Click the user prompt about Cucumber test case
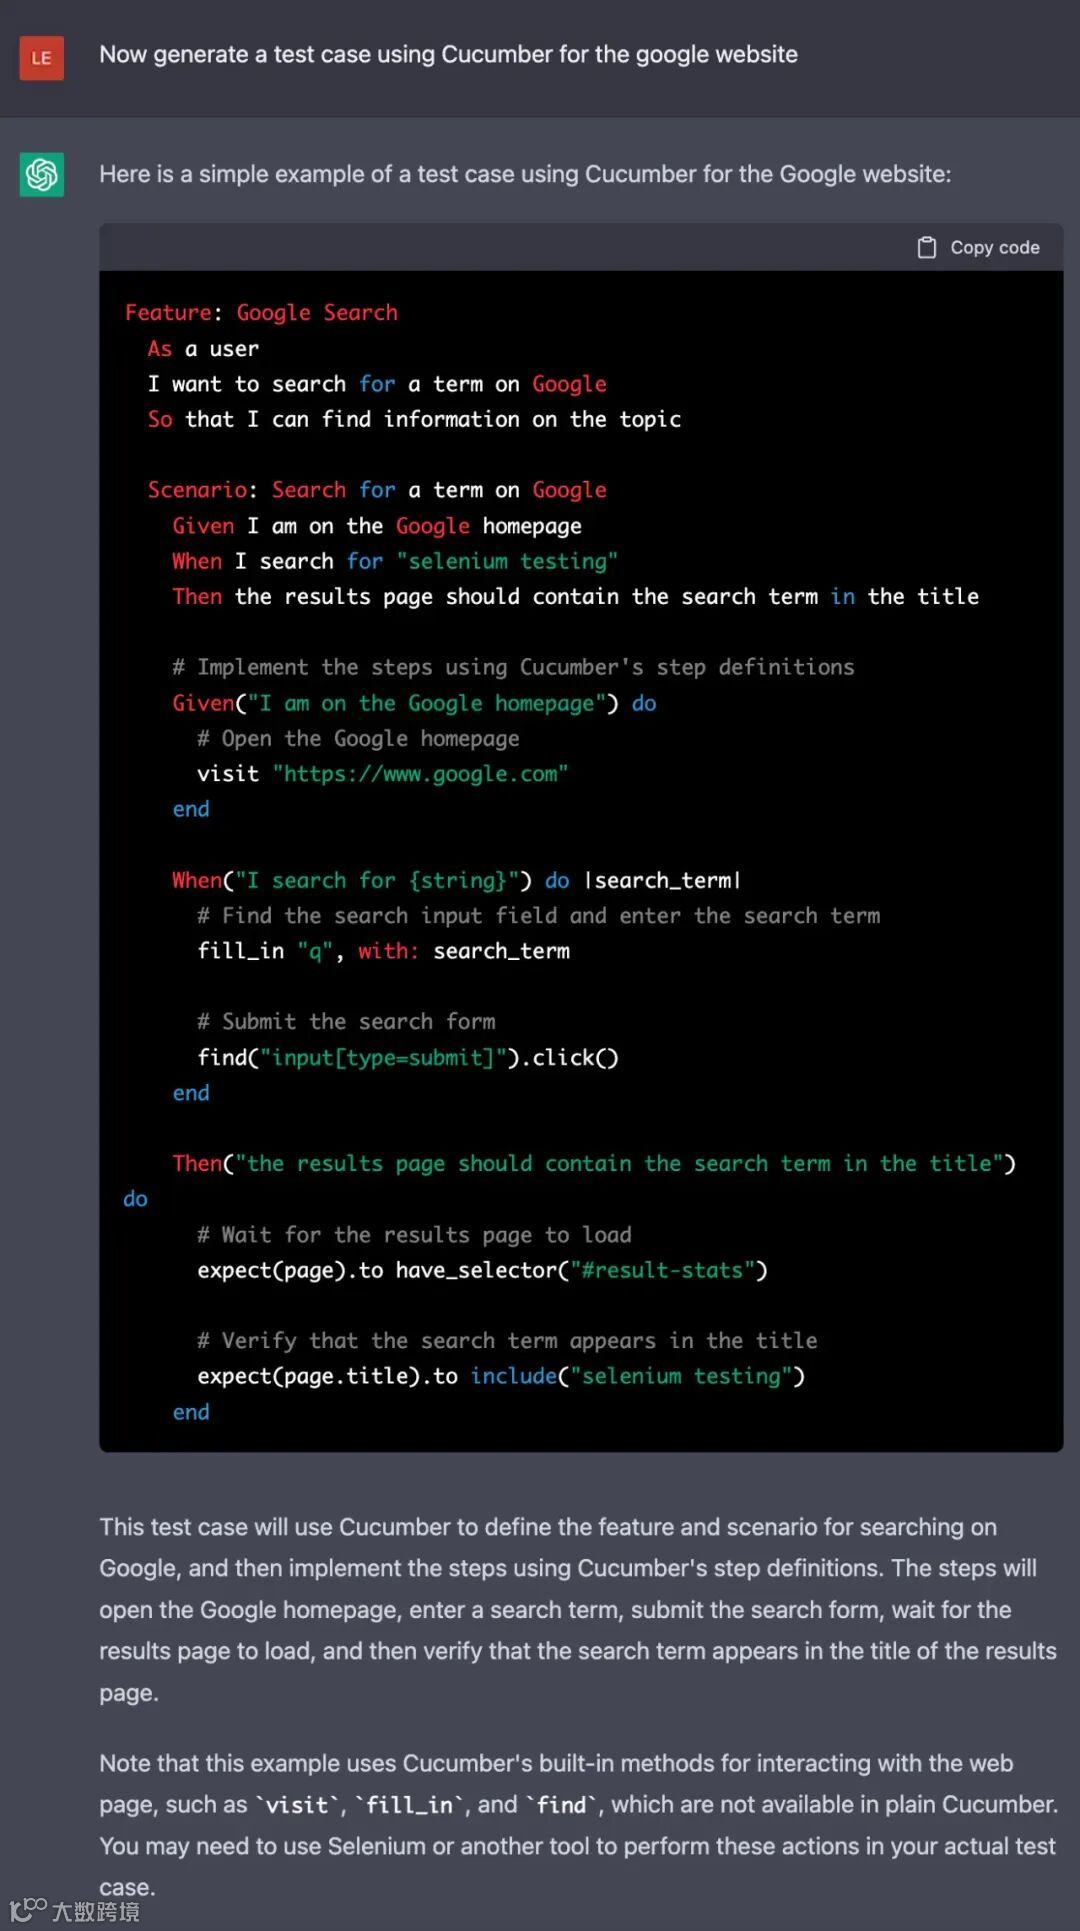This screenshot has height=1931, width=1080. (x=448, y=55)
